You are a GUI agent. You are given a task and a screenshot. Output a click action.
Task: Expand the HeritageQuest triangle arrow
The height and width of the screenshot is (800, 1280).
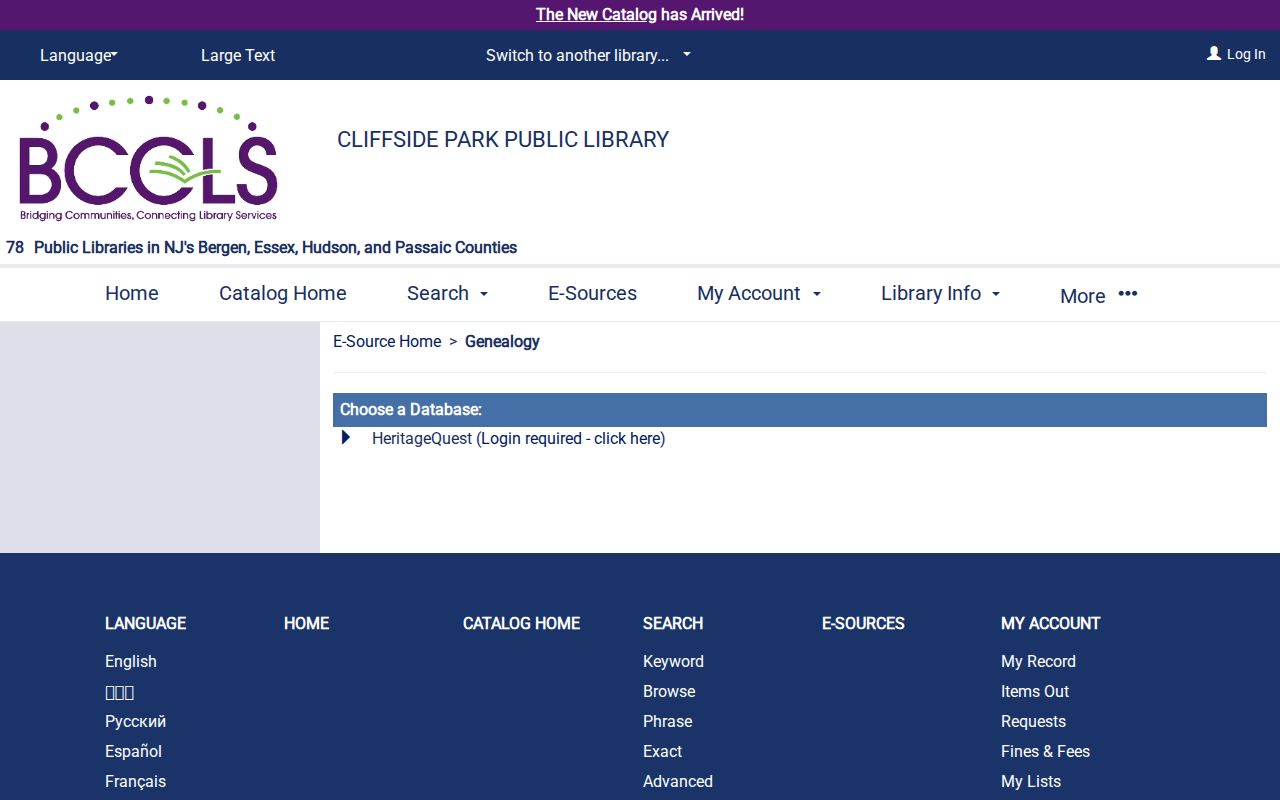(x=346, y=437)
